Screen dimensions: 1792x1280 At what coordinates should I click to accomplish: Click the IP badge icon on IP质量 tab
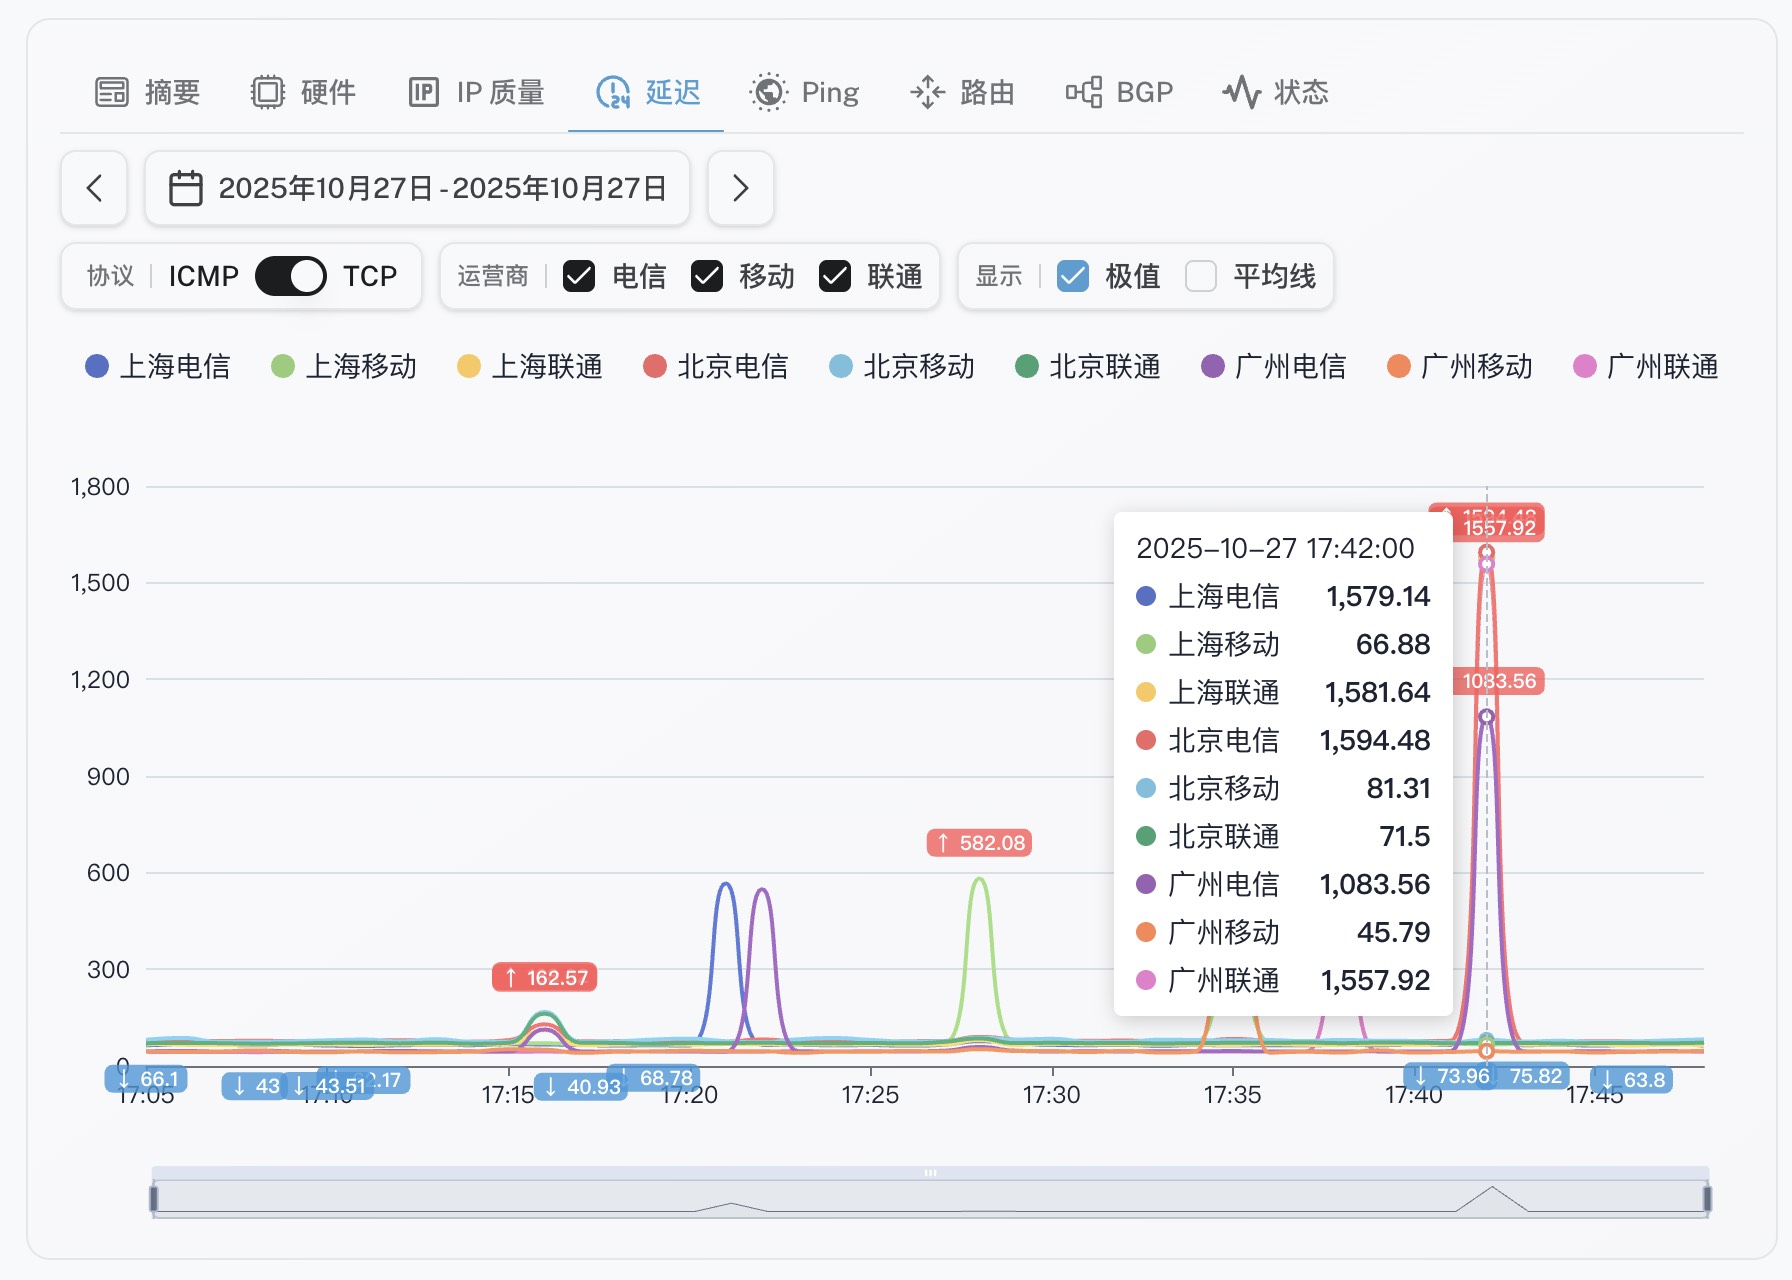tap(423, 91)
